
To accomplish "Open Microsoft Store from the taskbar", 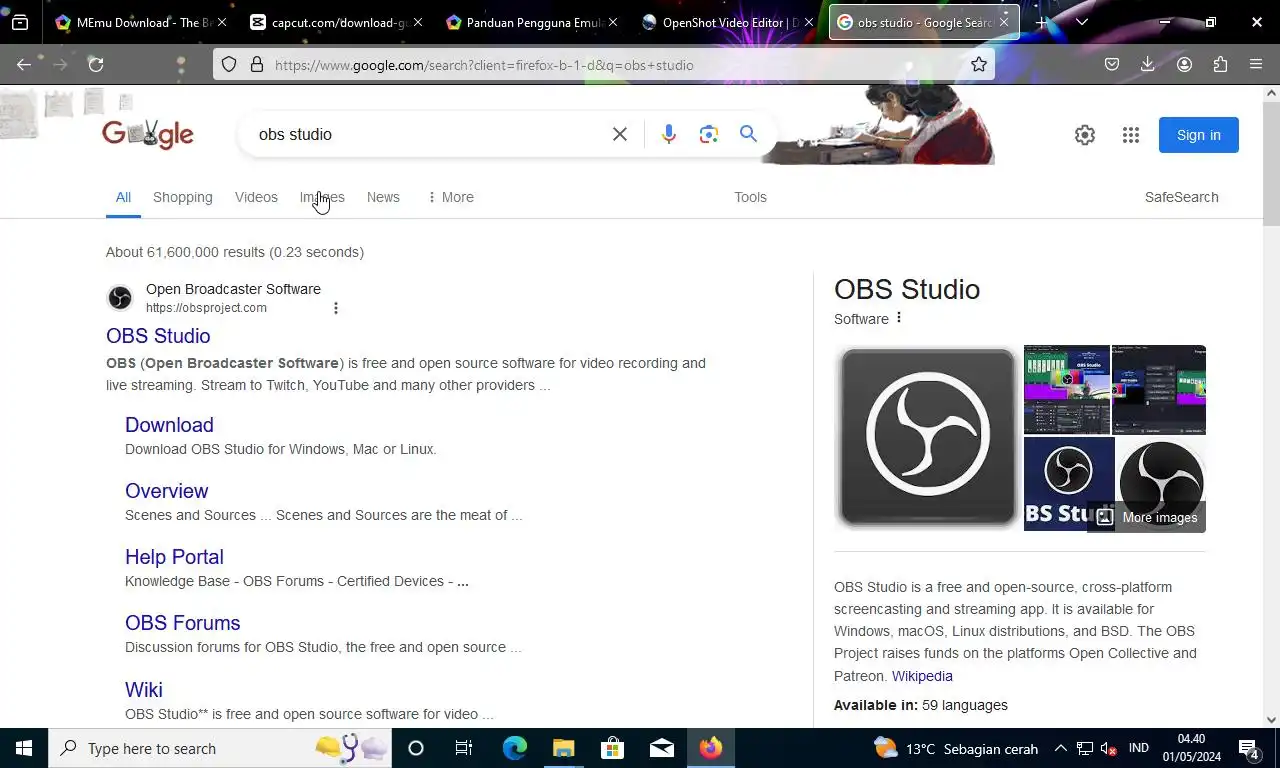I will coord(612,748).
